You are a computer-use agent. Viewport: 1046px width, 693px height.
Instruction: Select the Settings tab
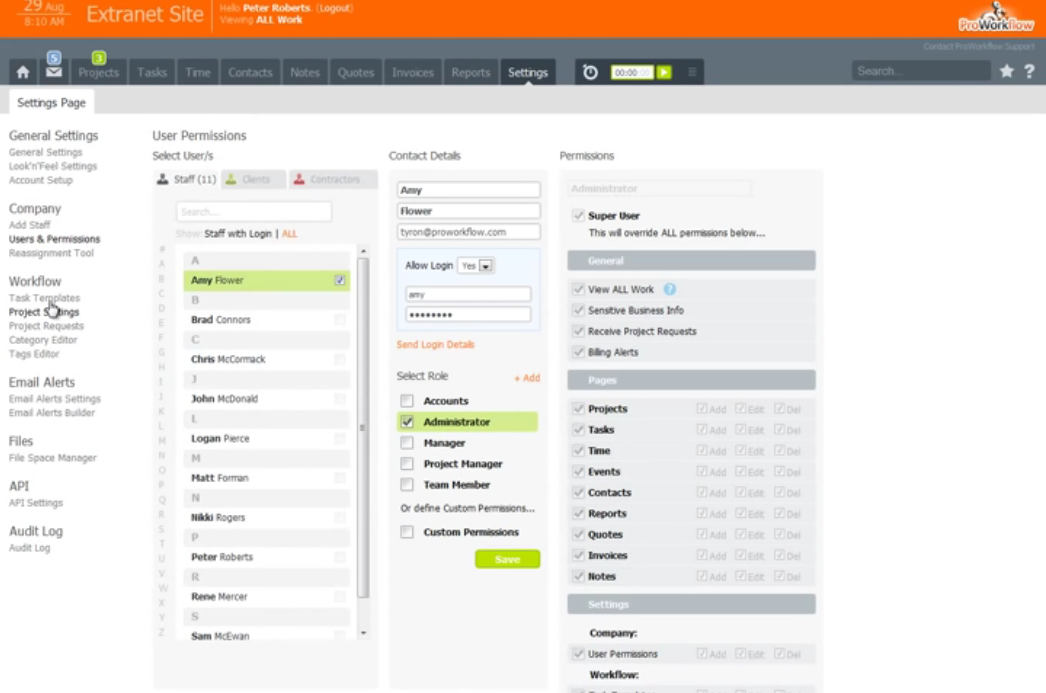pos(528,73)
